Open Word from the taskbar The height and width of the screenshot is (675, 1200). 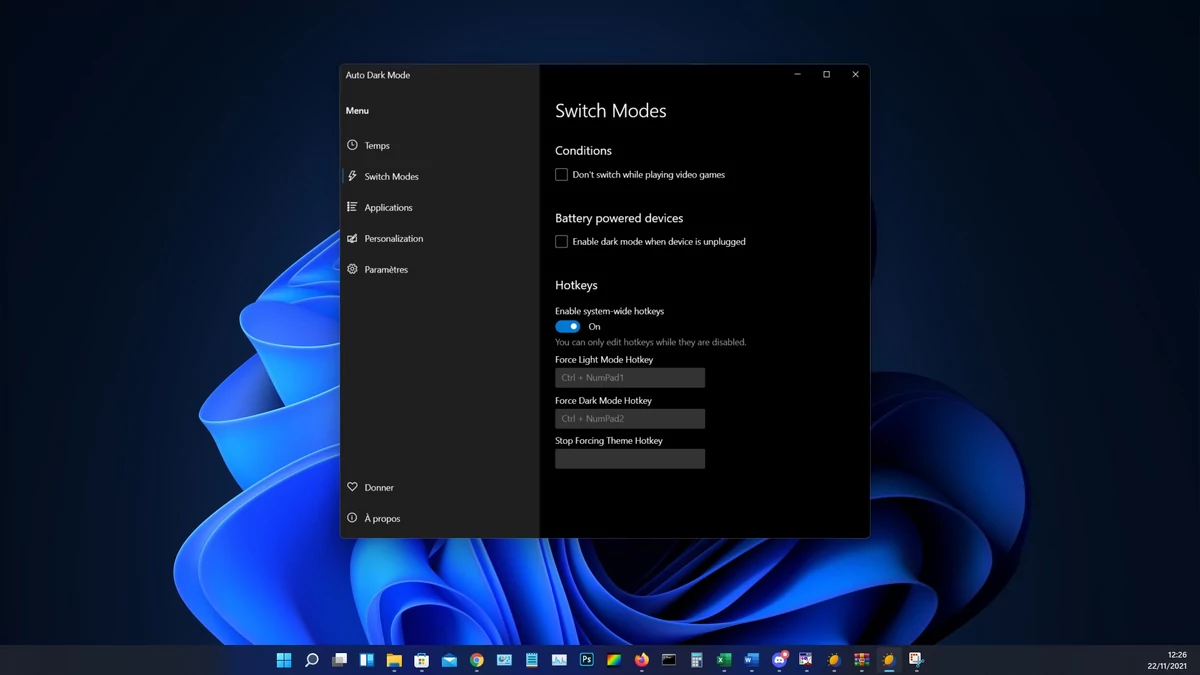pyautogui.click(x=752, y=660)
